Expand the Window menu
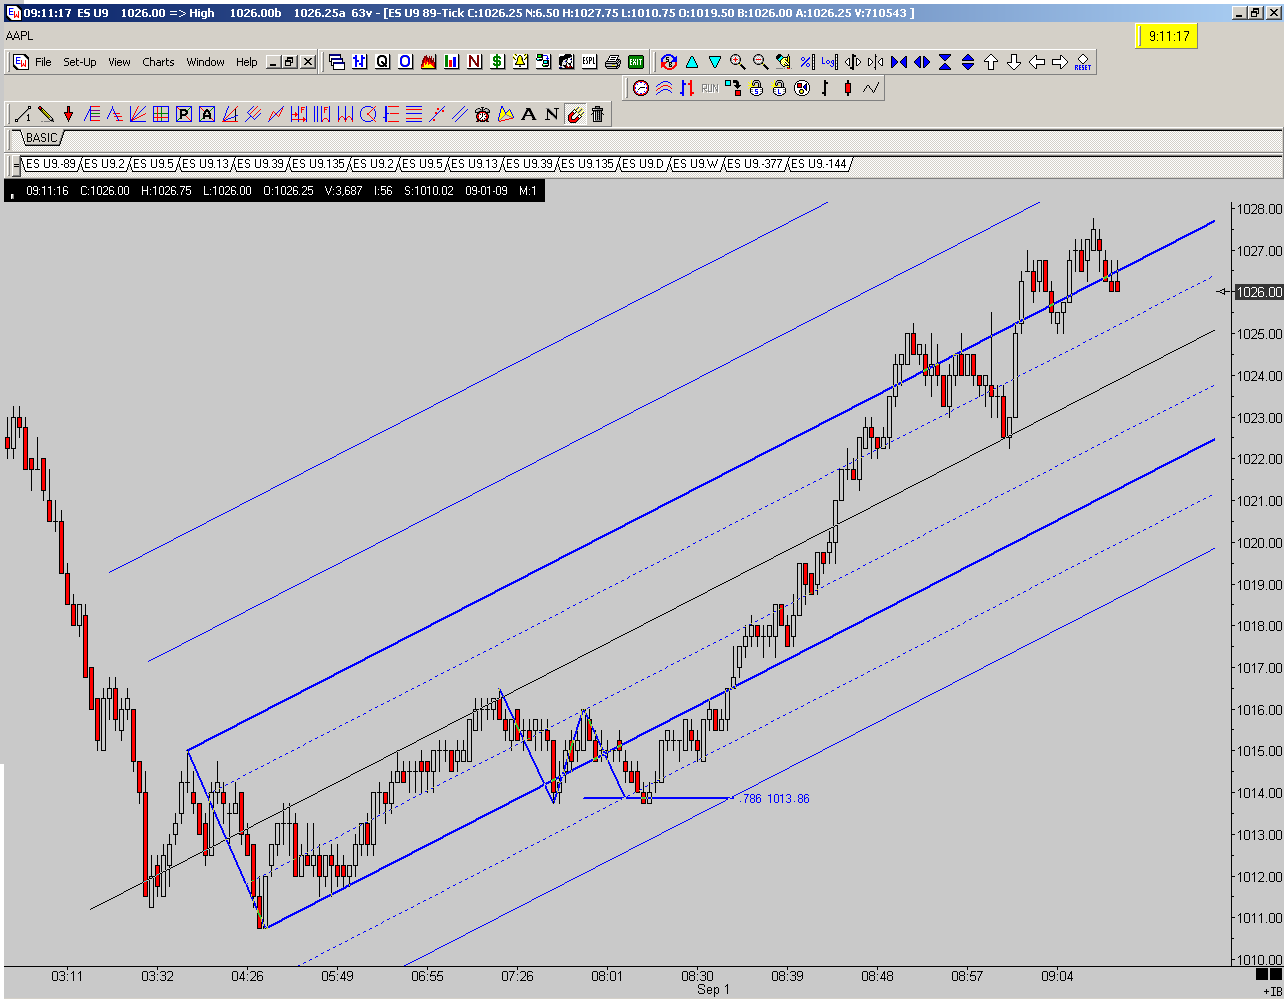The width and height of the screenshot is (1288, 1000). click(x=205, y=62)
